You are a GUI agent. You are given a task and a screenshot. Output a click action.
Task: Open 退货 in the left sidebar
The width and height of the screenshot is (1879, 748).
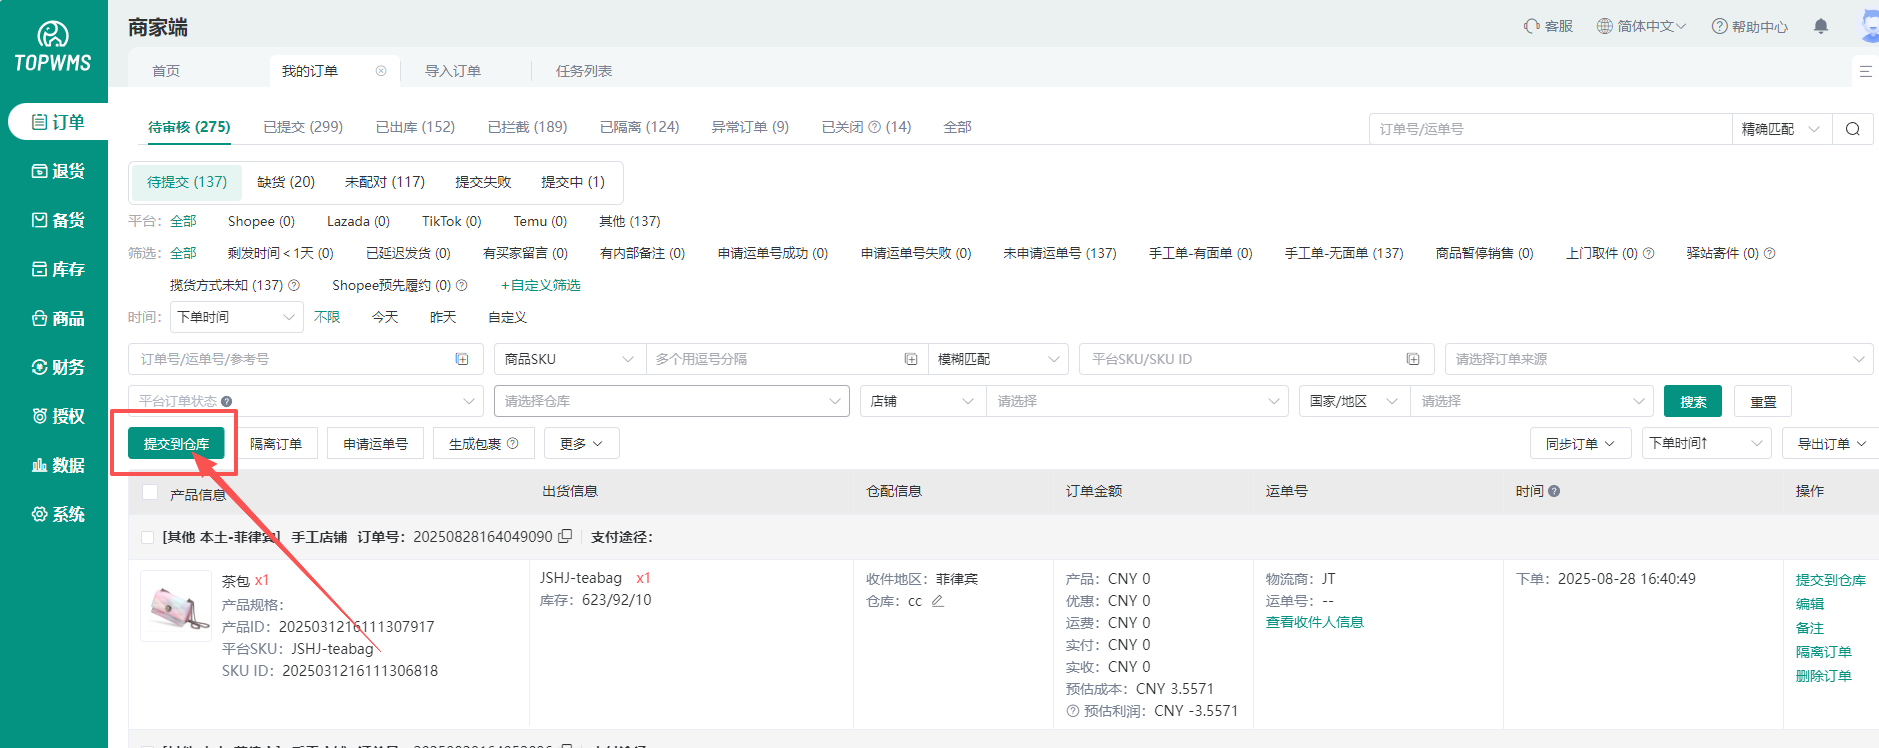57,171
